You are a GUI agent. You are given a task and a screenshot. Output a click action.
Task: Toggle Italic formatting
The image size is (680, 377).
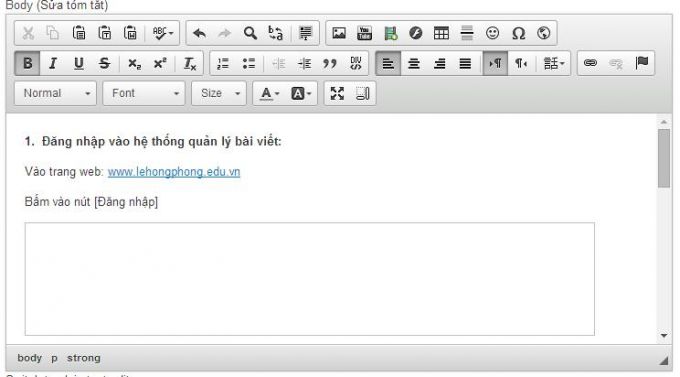tap(53, 63)
